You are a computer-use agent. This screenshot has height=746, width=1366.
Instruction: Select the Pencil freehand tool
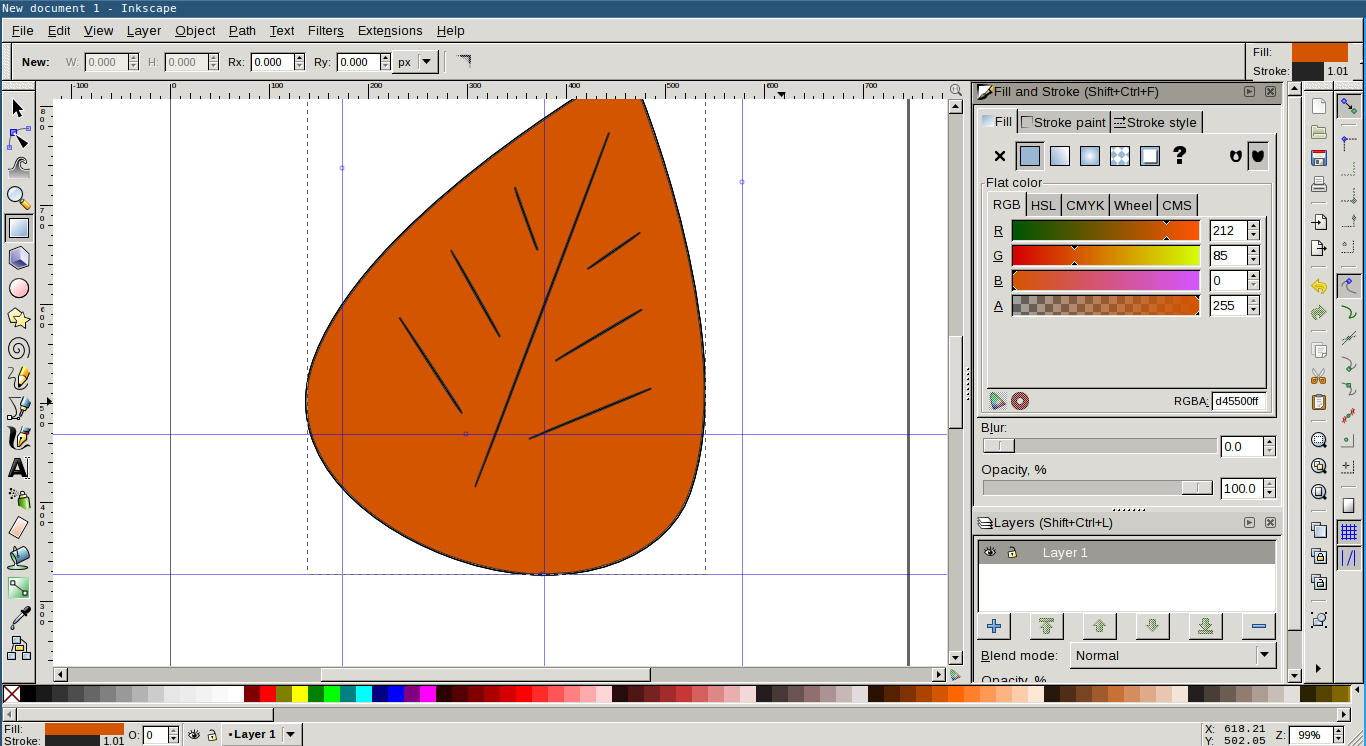pos(18,378)
